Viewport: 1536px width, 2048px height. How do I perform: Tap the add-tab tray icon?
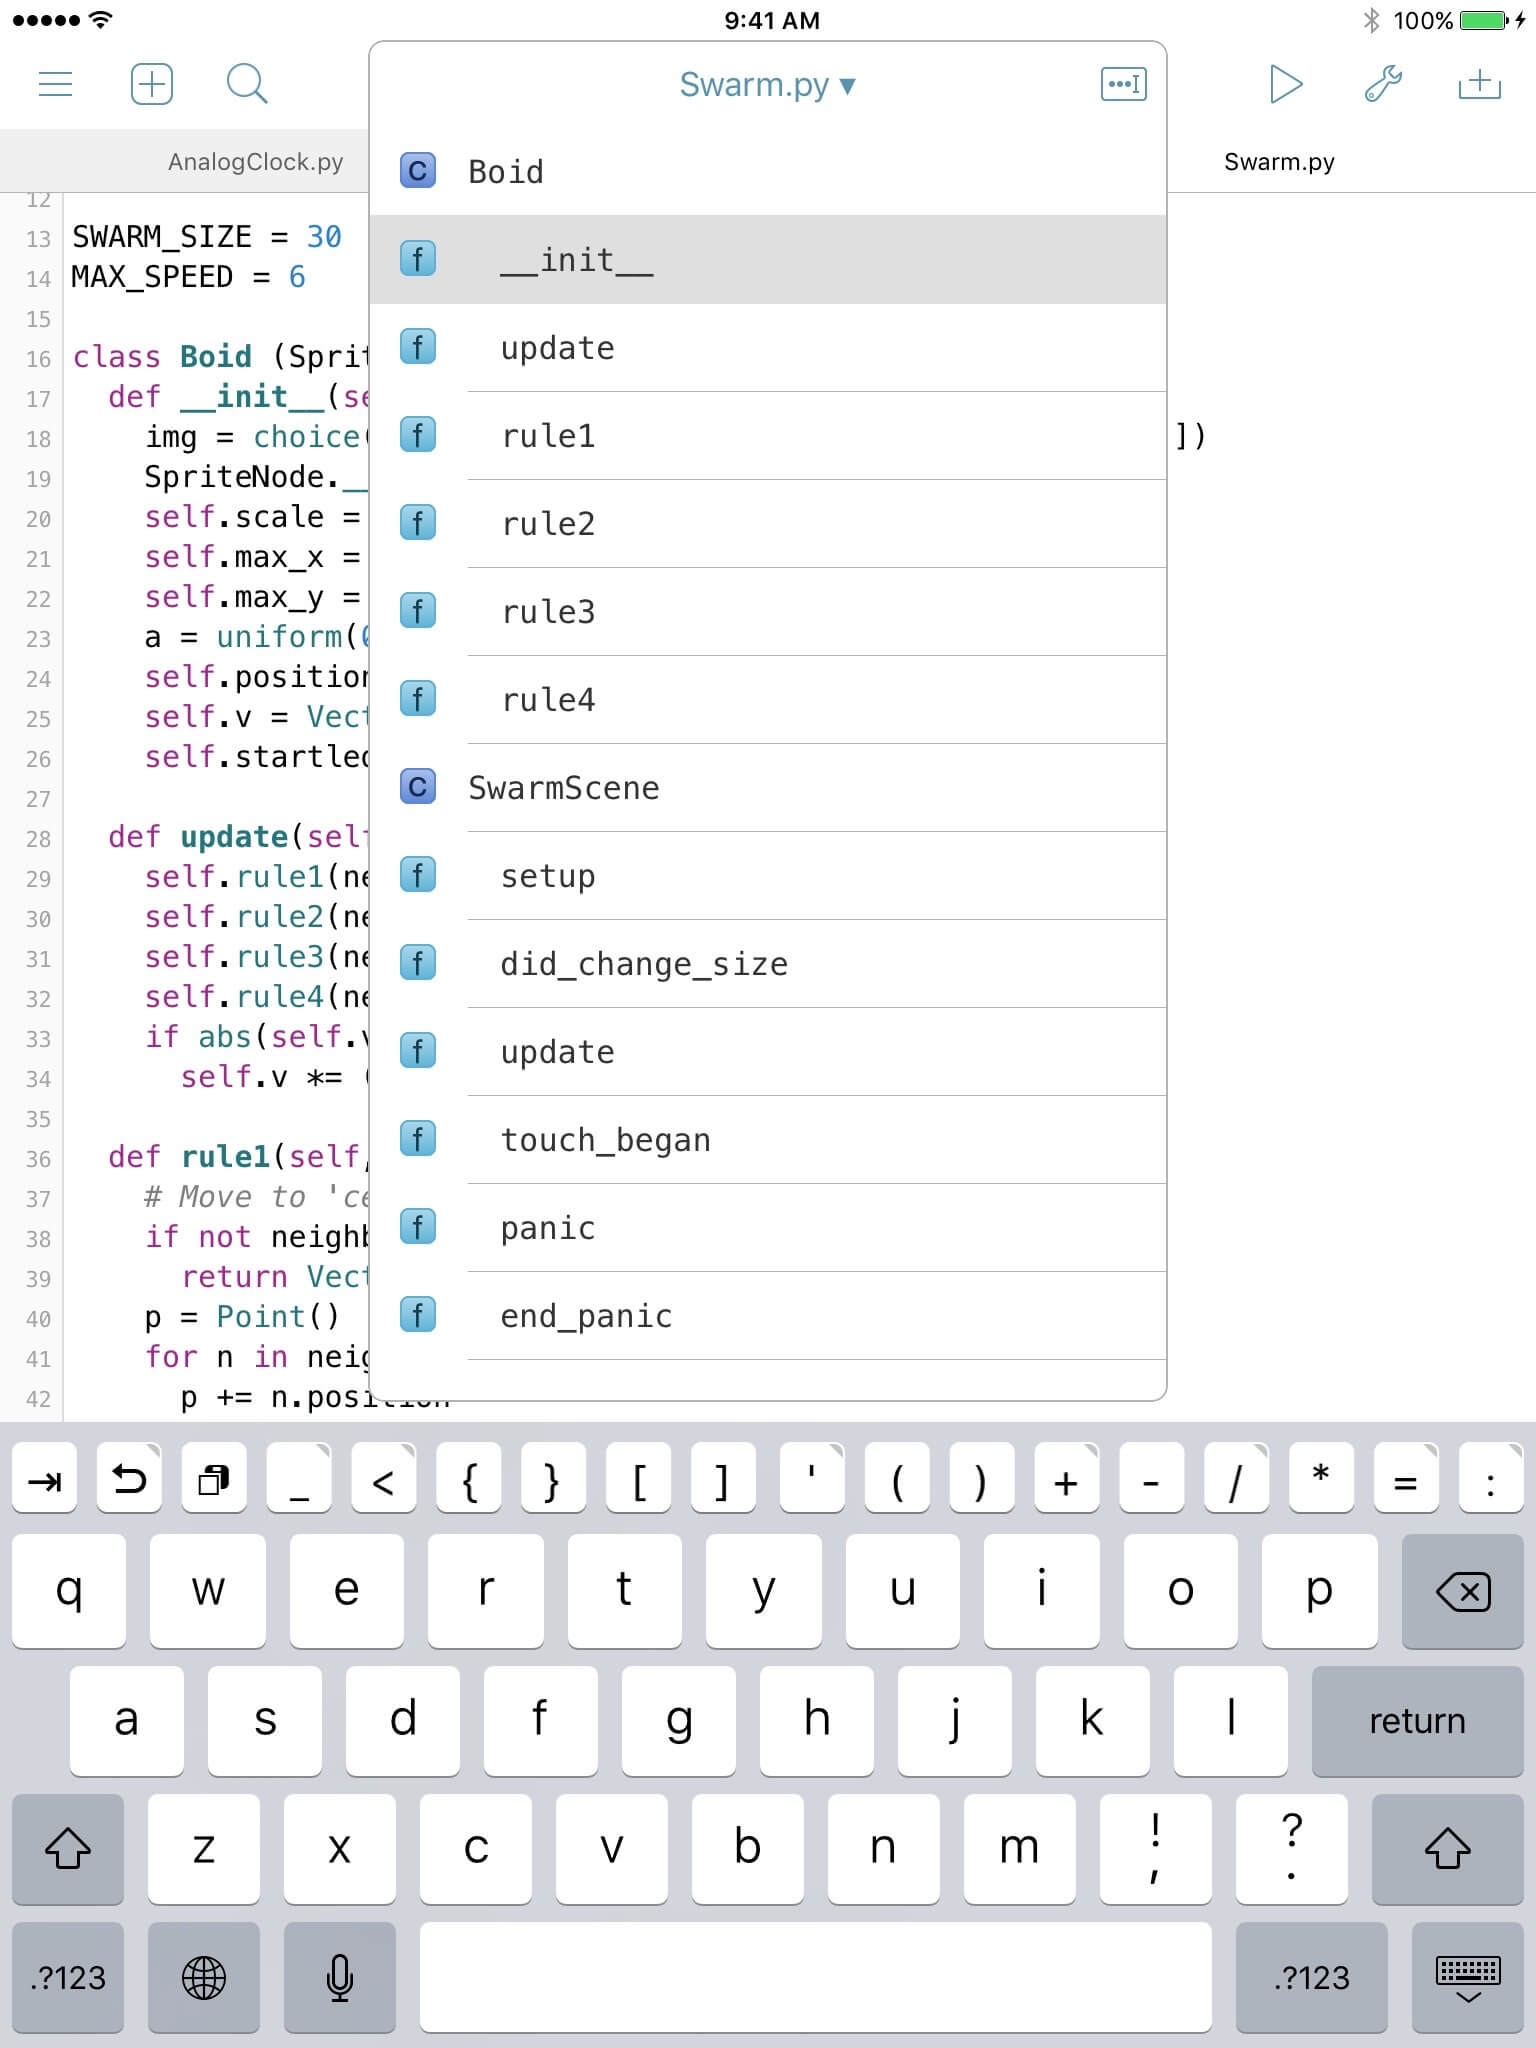[x=1479, y=84]
